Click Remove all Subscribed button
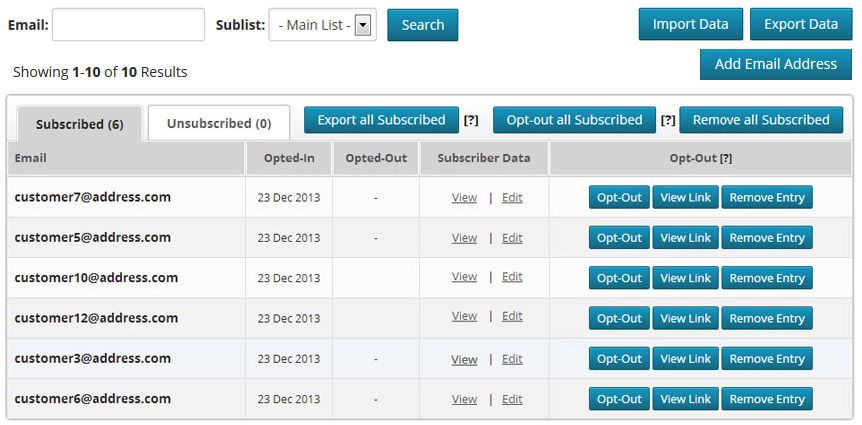 point(761,120)
